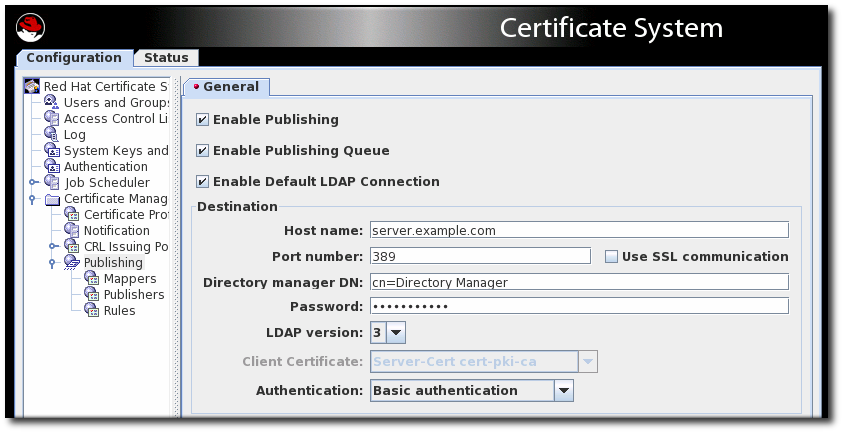This screenshot has height=433, width=843.
Task: Select the General tab
Action: pyautogui.click(x=227, y=87)
